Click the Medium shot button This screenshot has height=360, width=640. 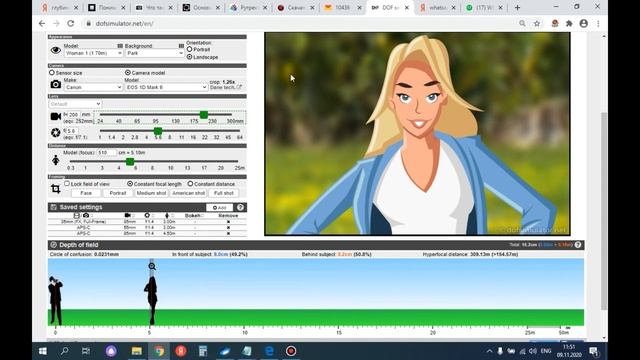(151, 193)
